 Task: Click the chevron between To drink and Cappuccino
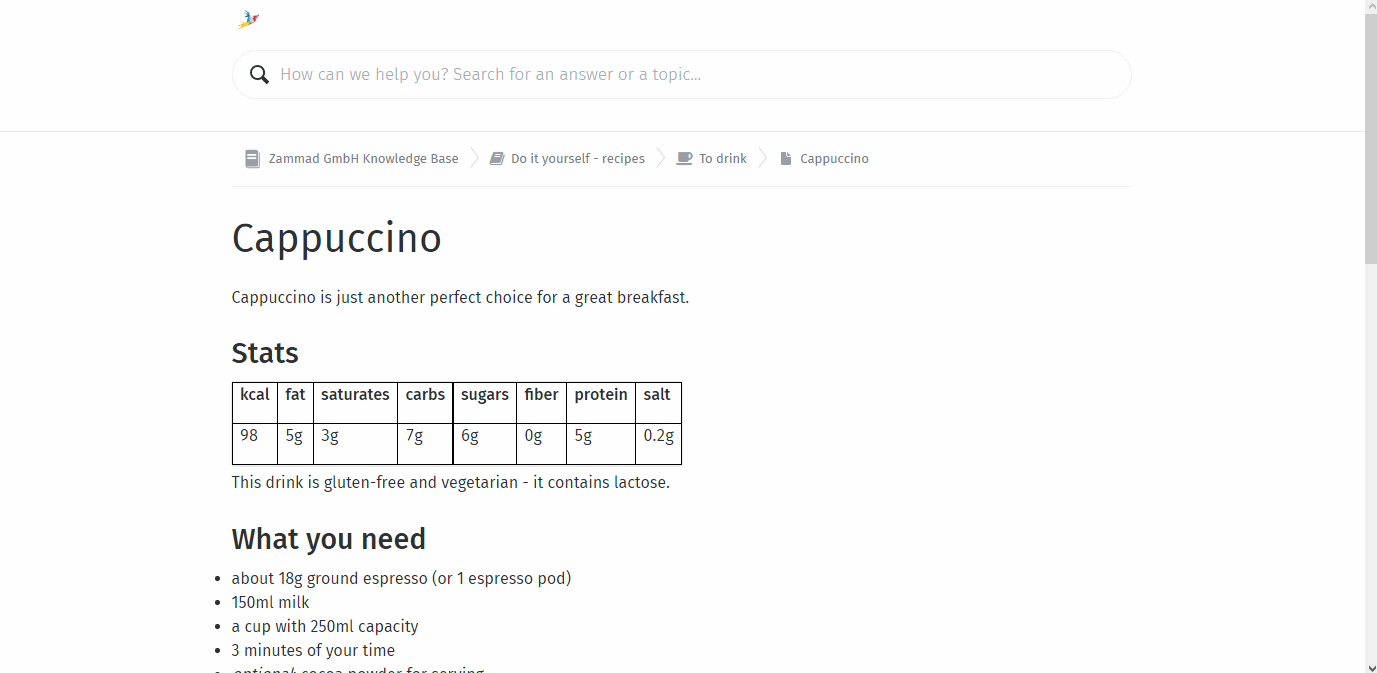click(x=763, y=157)
